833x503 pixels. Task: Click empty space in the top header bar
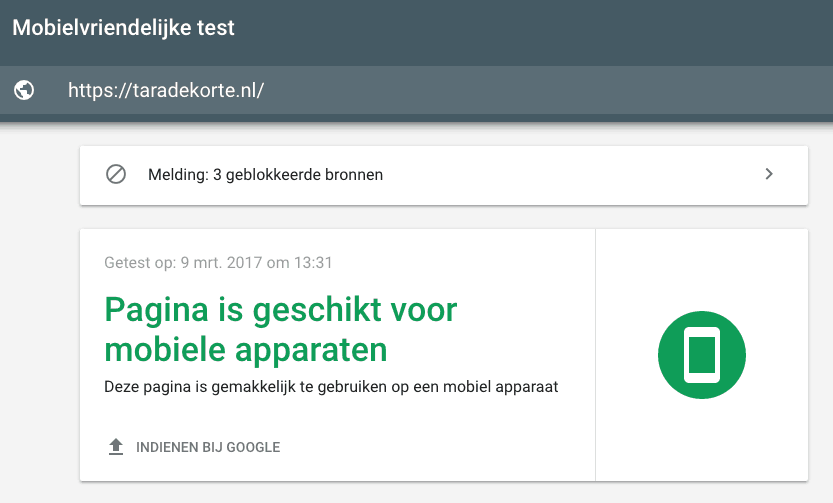(550, 28)
